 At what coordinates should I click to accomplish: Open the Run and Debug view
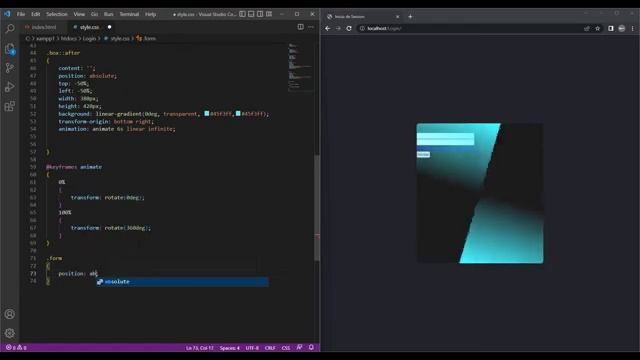[10, 87]
